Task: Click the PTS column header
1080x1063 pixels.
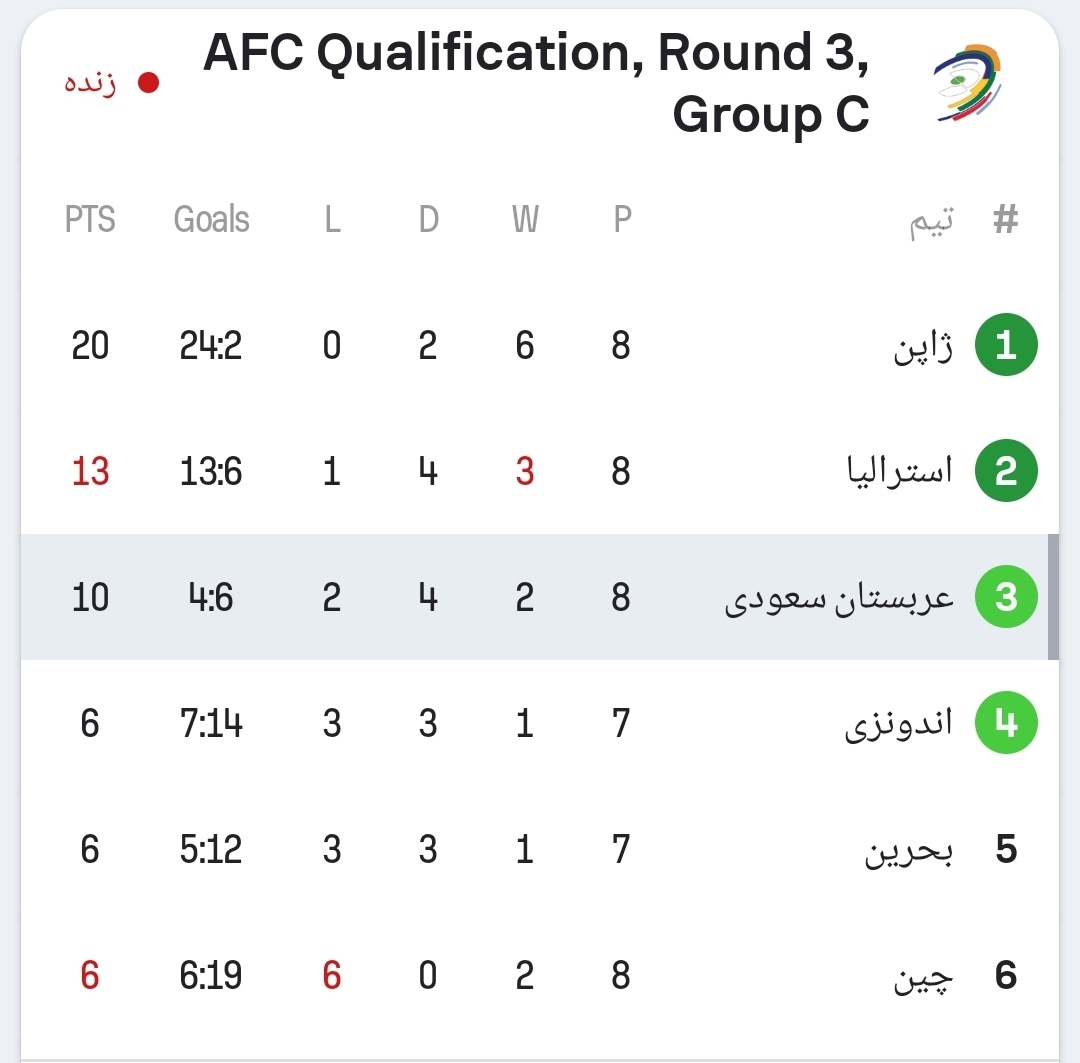Action: pos(90,220)
